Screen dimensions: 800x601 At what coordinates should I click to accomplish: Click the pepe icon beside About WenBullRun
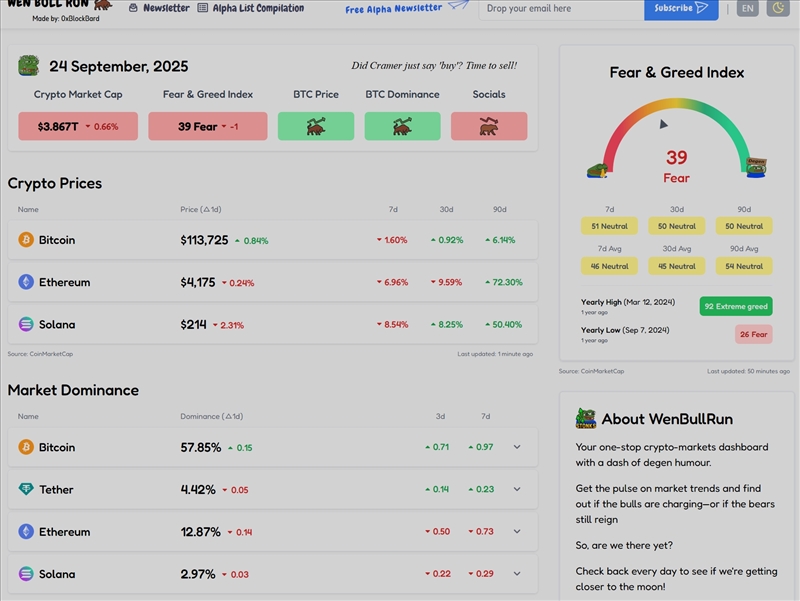point(586,418)
